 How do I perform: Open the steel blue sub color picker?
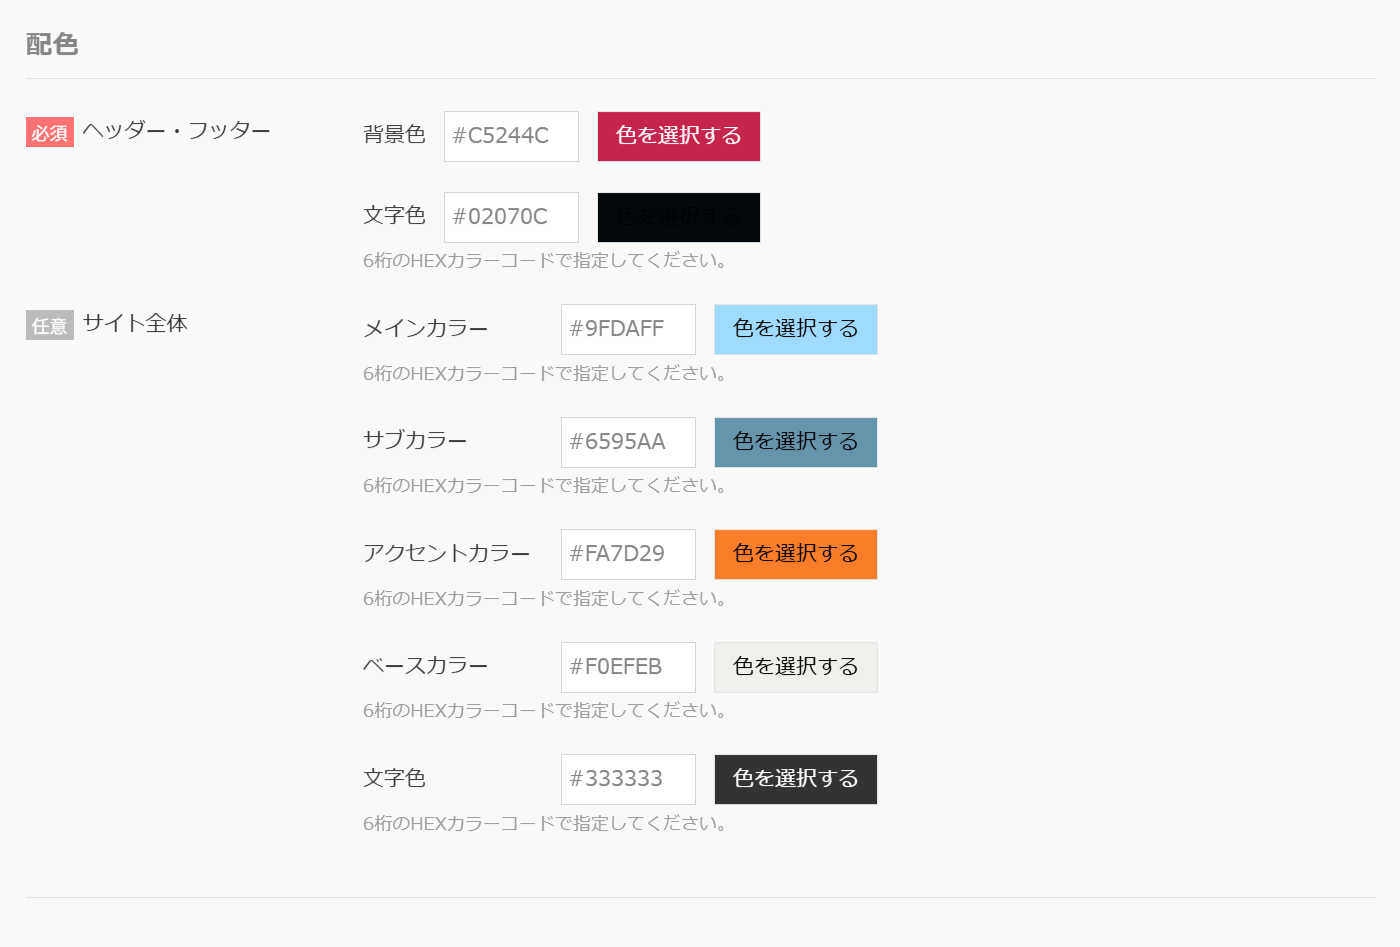coord(796,442)
